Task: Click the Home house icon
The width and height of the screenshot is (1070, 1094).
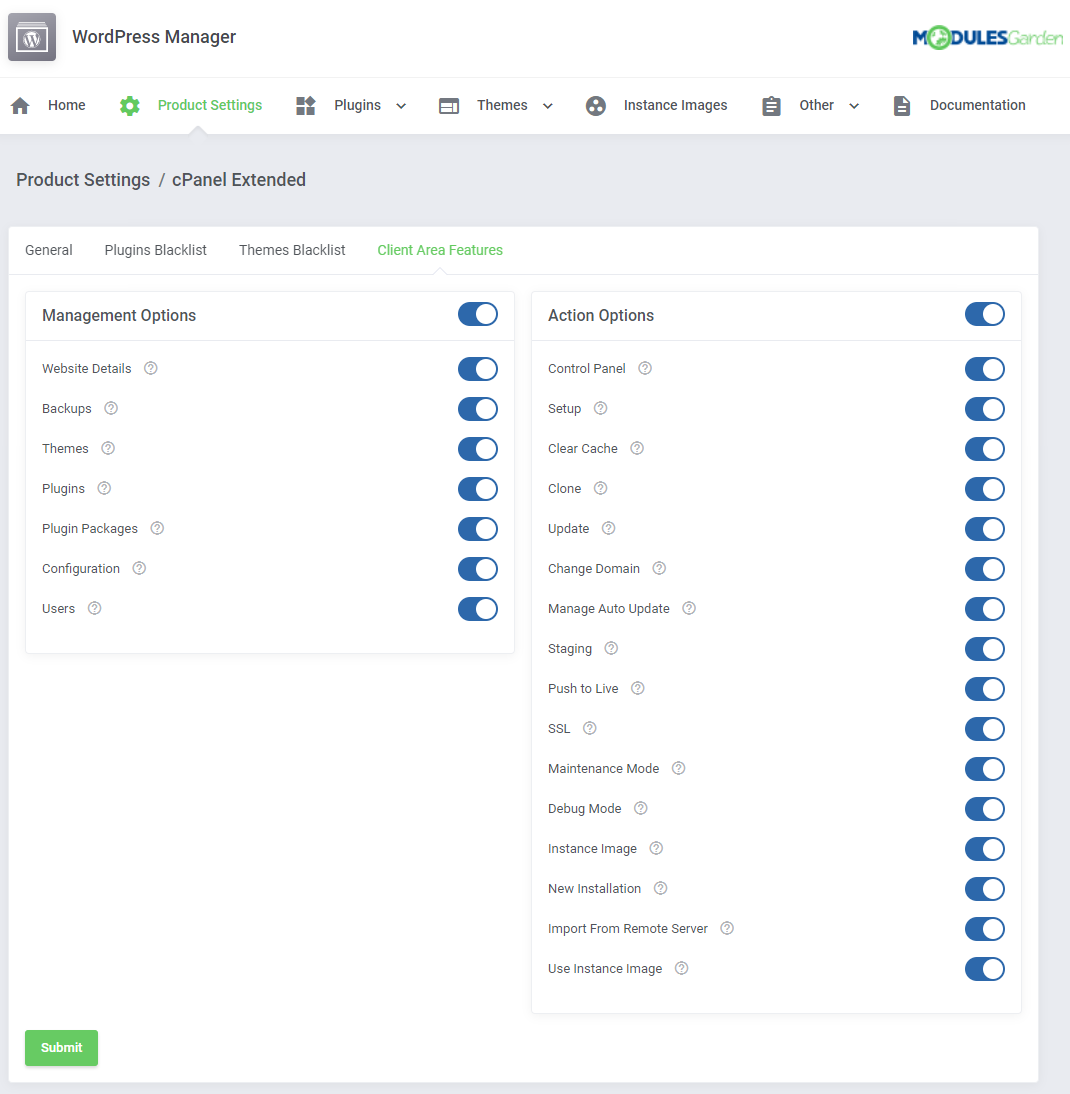Action: [x=20, y=105]
